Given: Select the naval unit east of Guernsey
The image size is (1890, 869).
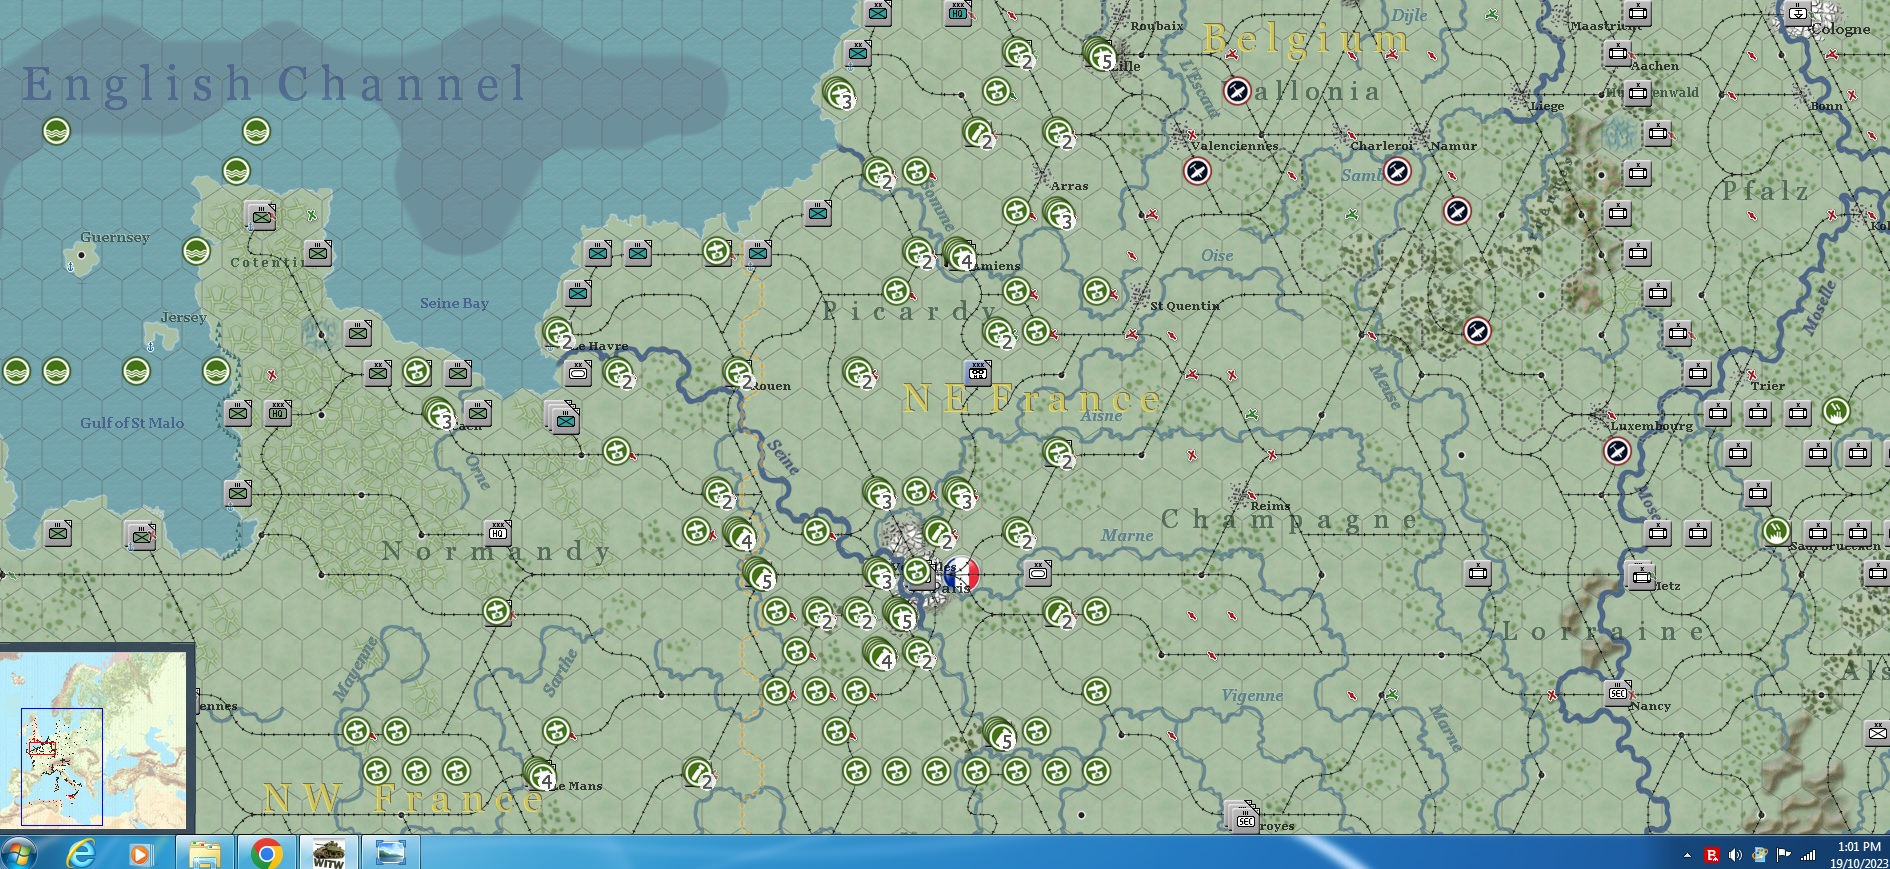Looking at the screenshot, I should coord(196,251).
